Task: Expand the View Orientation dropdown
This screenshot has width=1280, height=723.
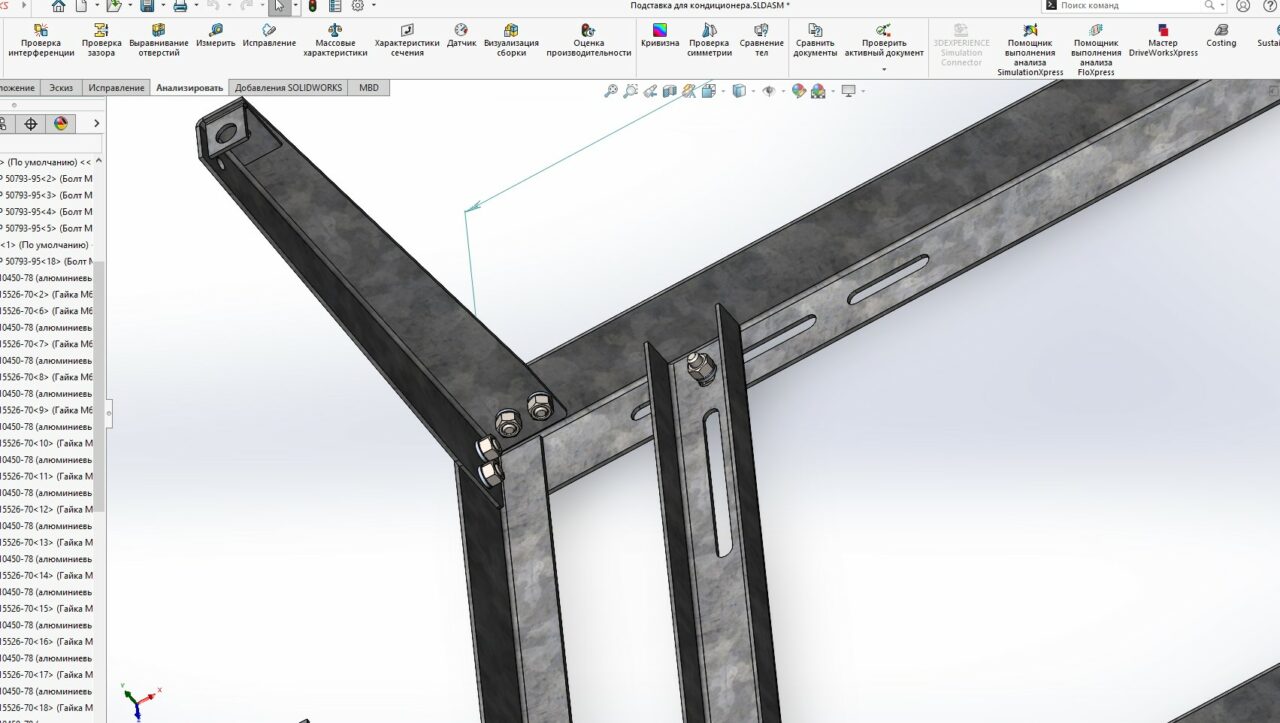Action: point(723,90)
